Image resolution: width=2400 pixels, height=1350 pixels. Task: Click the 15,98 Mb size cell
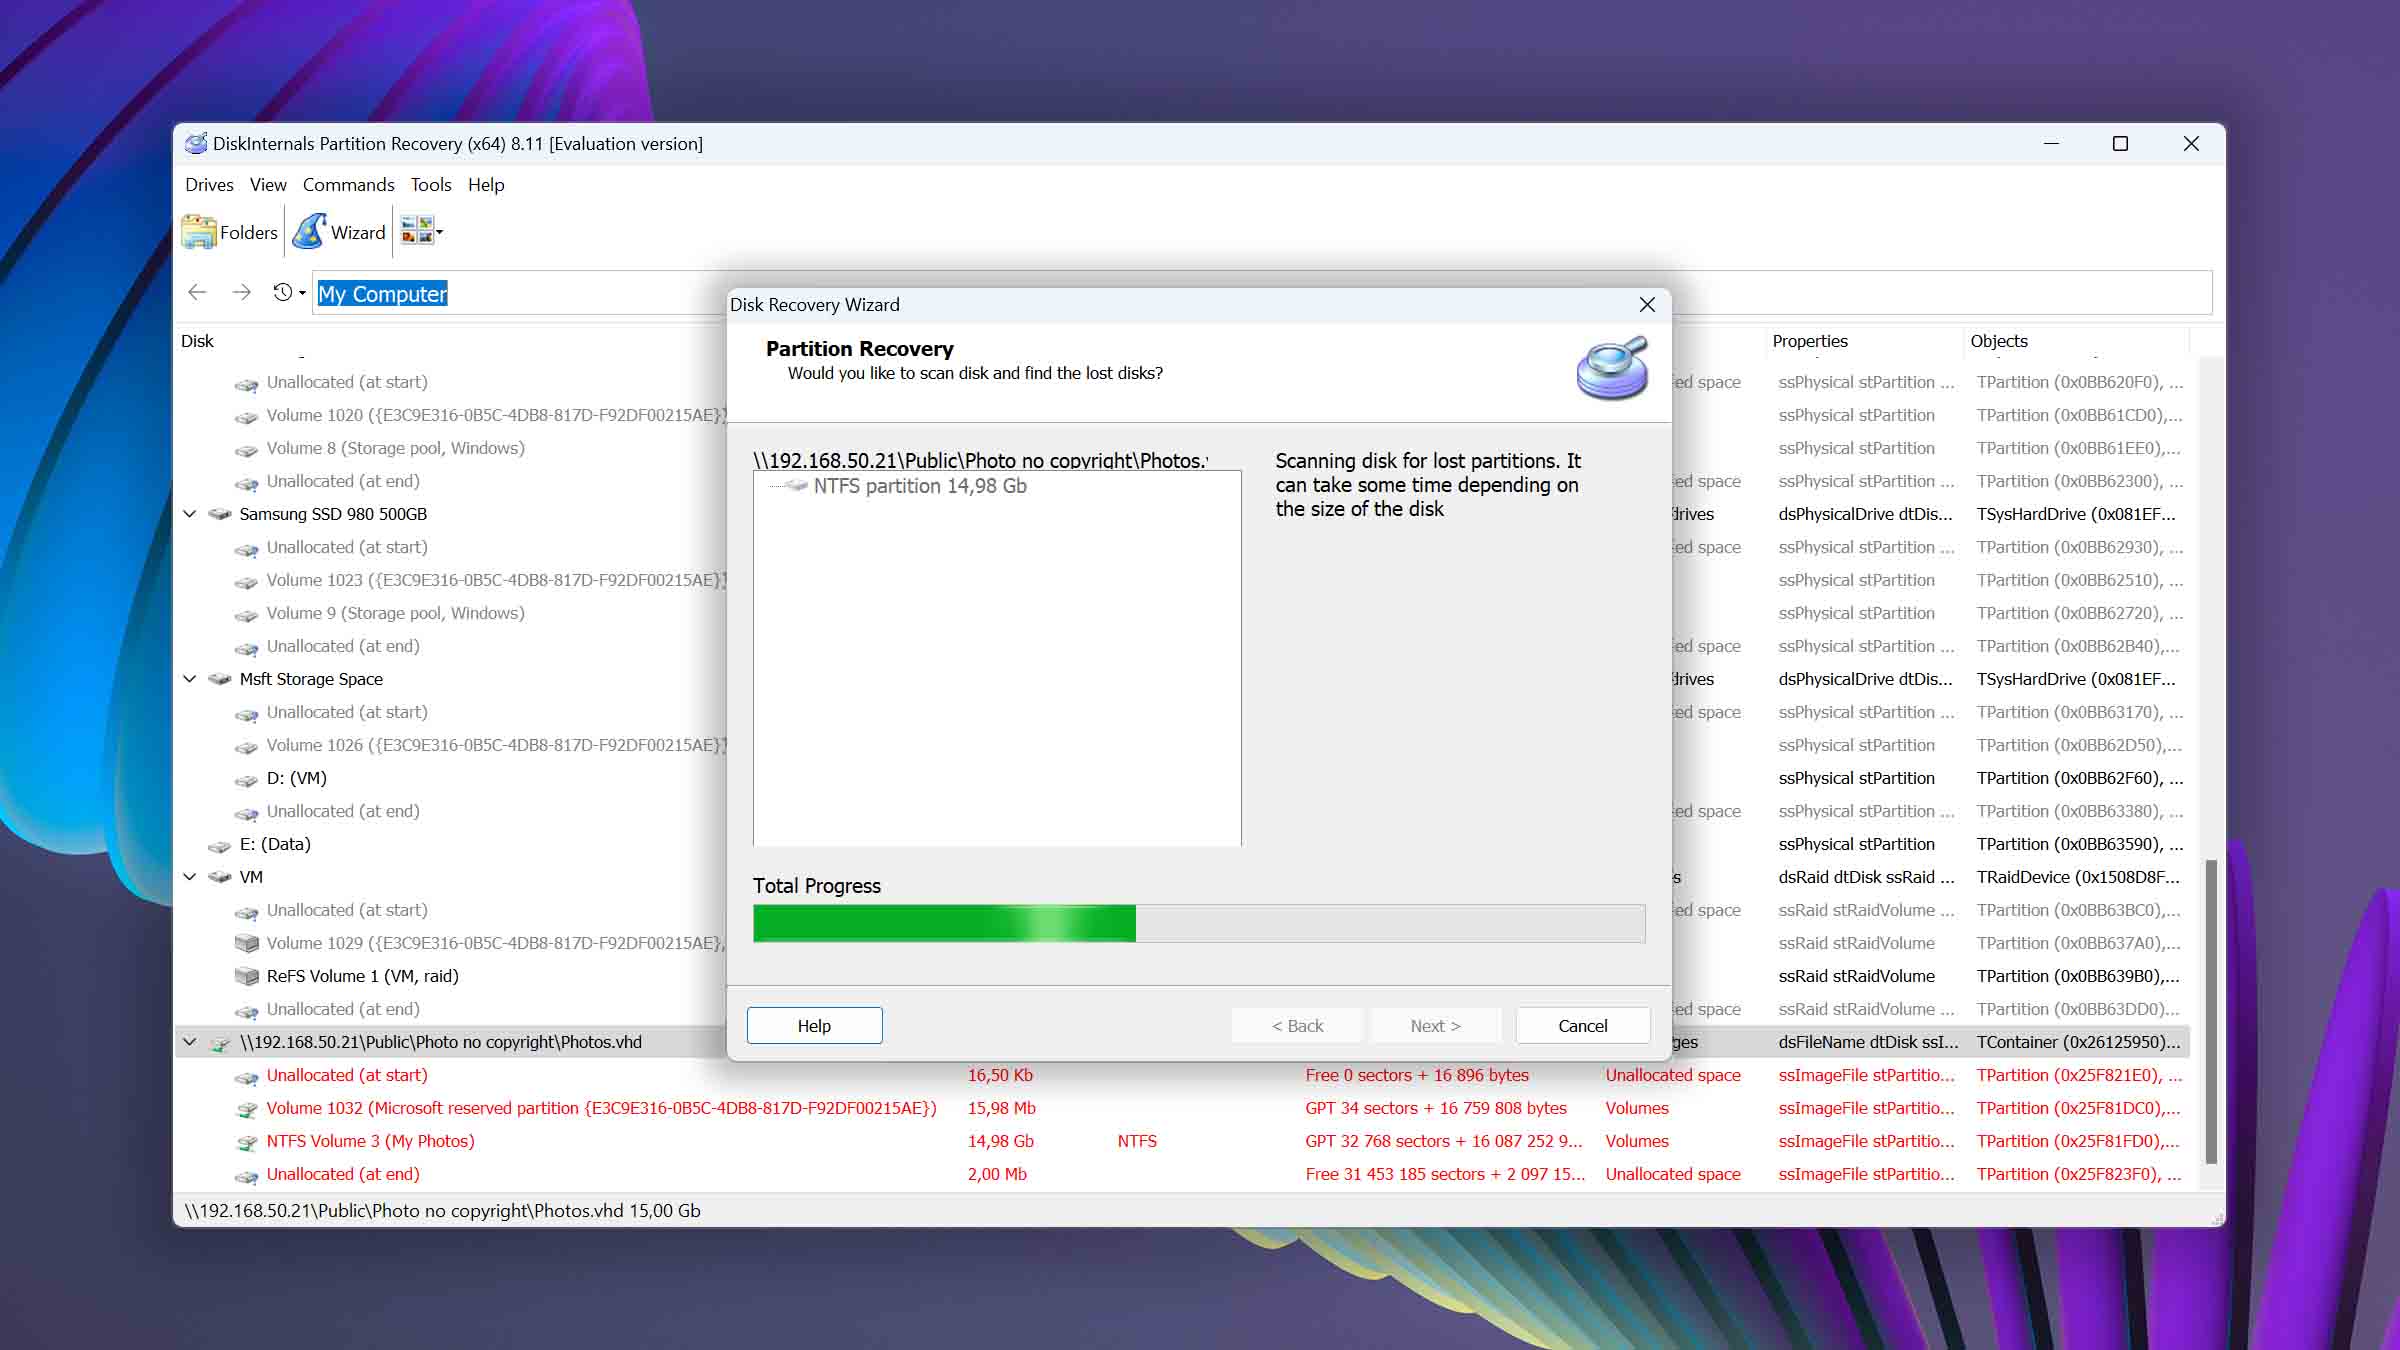[1002, 1108]
